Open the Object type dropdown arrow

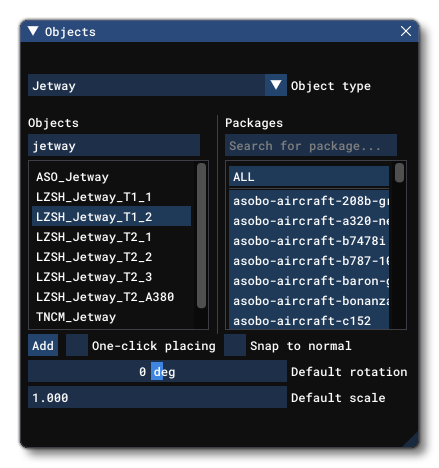point(276,85)
